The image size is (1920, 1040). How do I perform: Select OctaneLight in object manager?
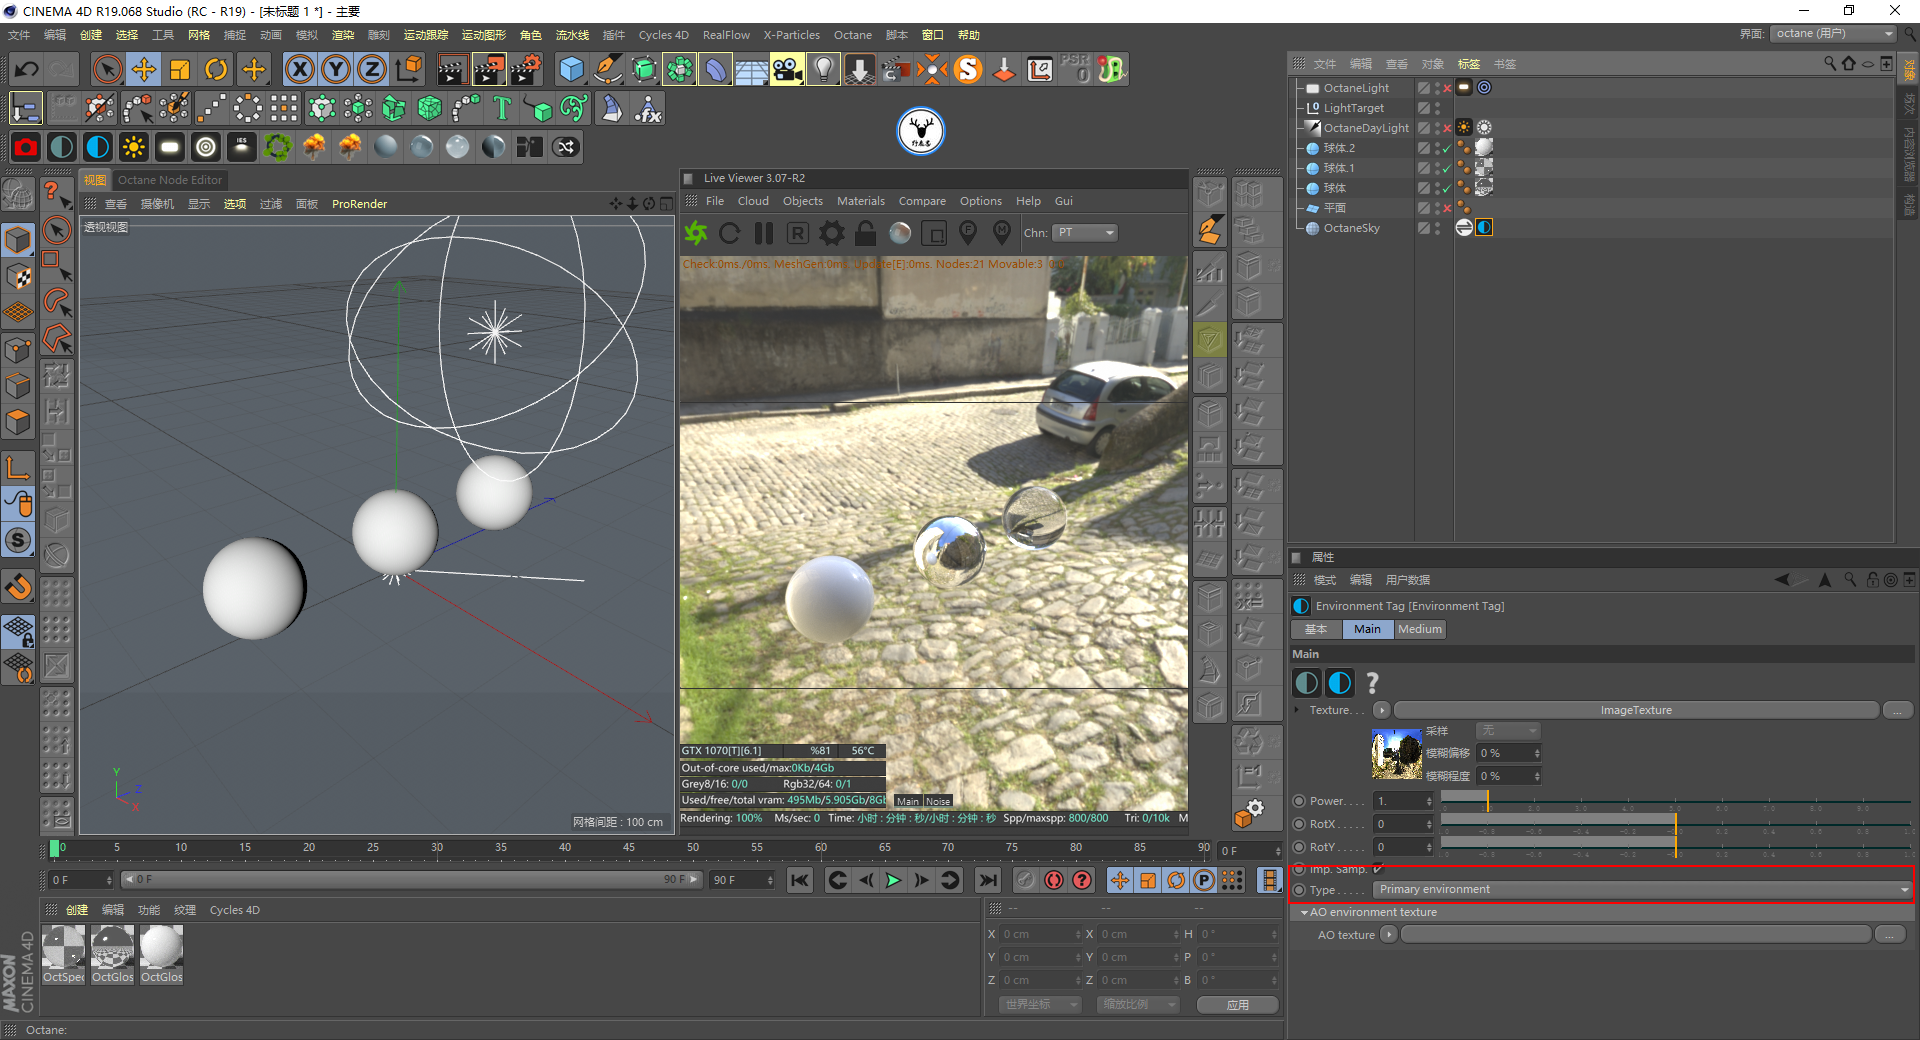[1356, 88]
